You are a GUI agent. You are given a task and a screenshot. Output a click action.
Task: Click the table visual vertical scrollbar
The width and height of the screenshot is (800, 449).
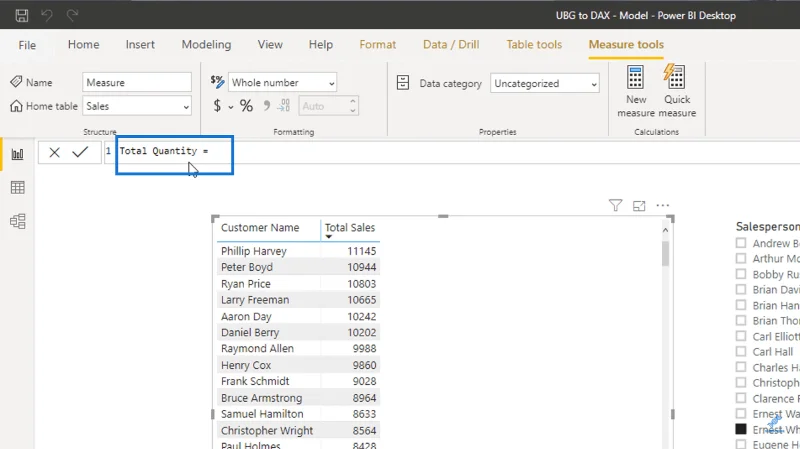click(x=665, y=254)
